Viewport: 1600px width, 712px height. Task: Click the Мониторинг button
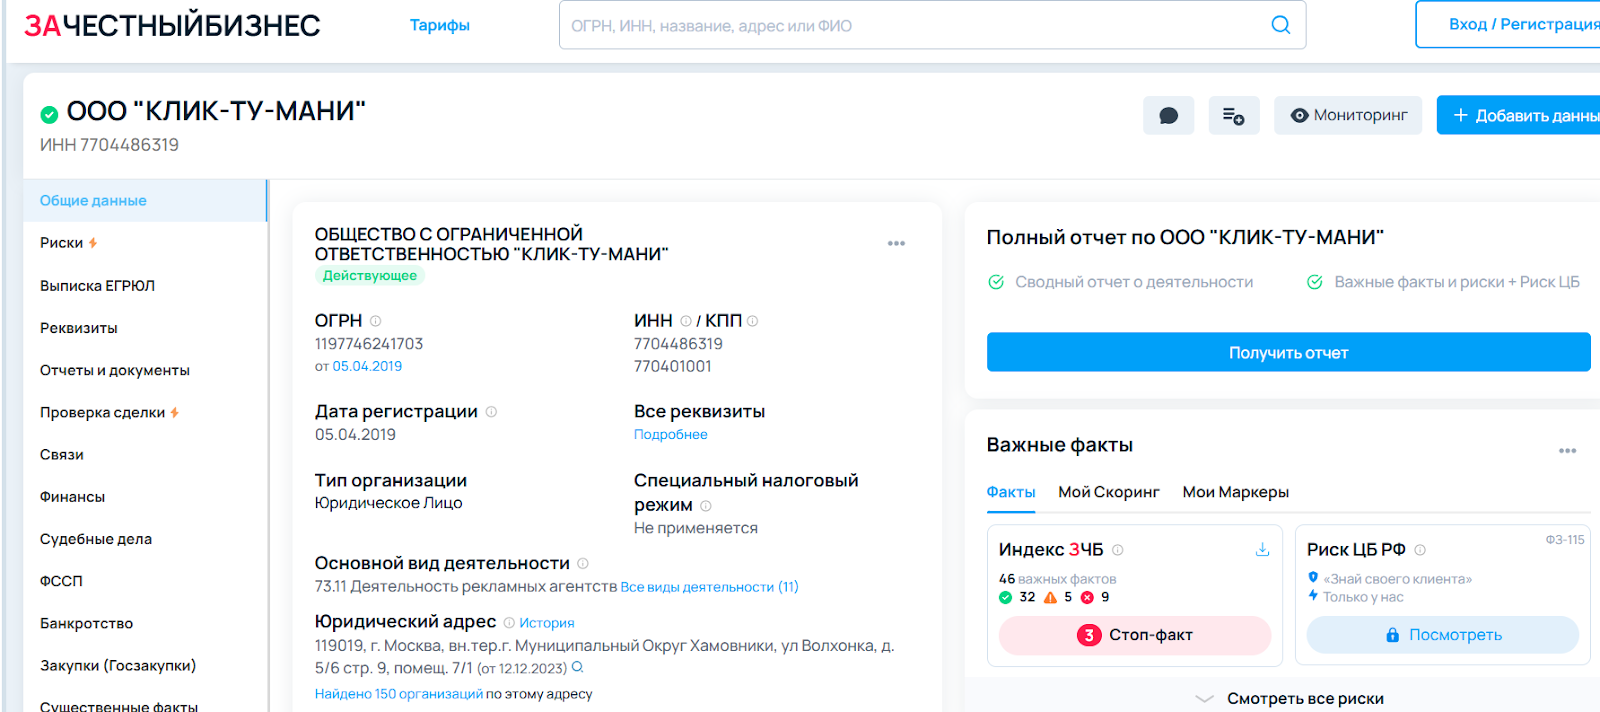pos(1348,116)
